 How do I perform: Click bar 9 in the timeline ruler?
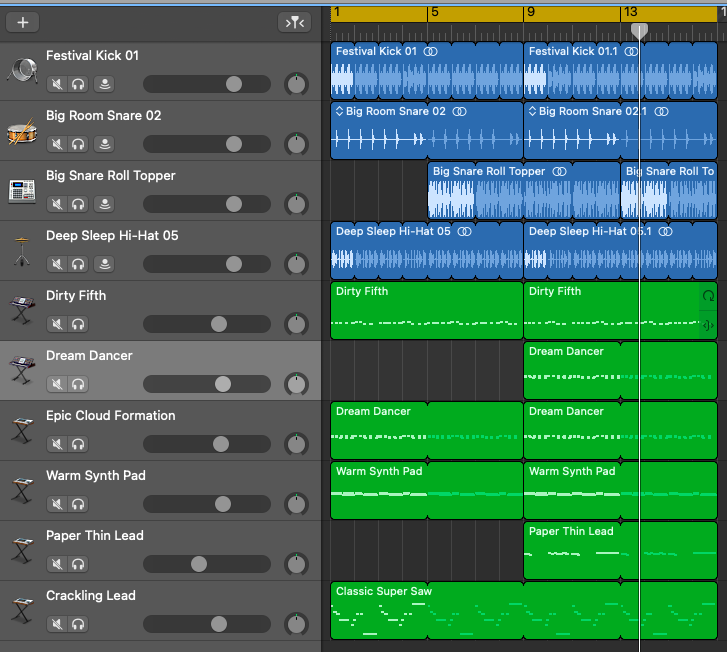point(531,13)
